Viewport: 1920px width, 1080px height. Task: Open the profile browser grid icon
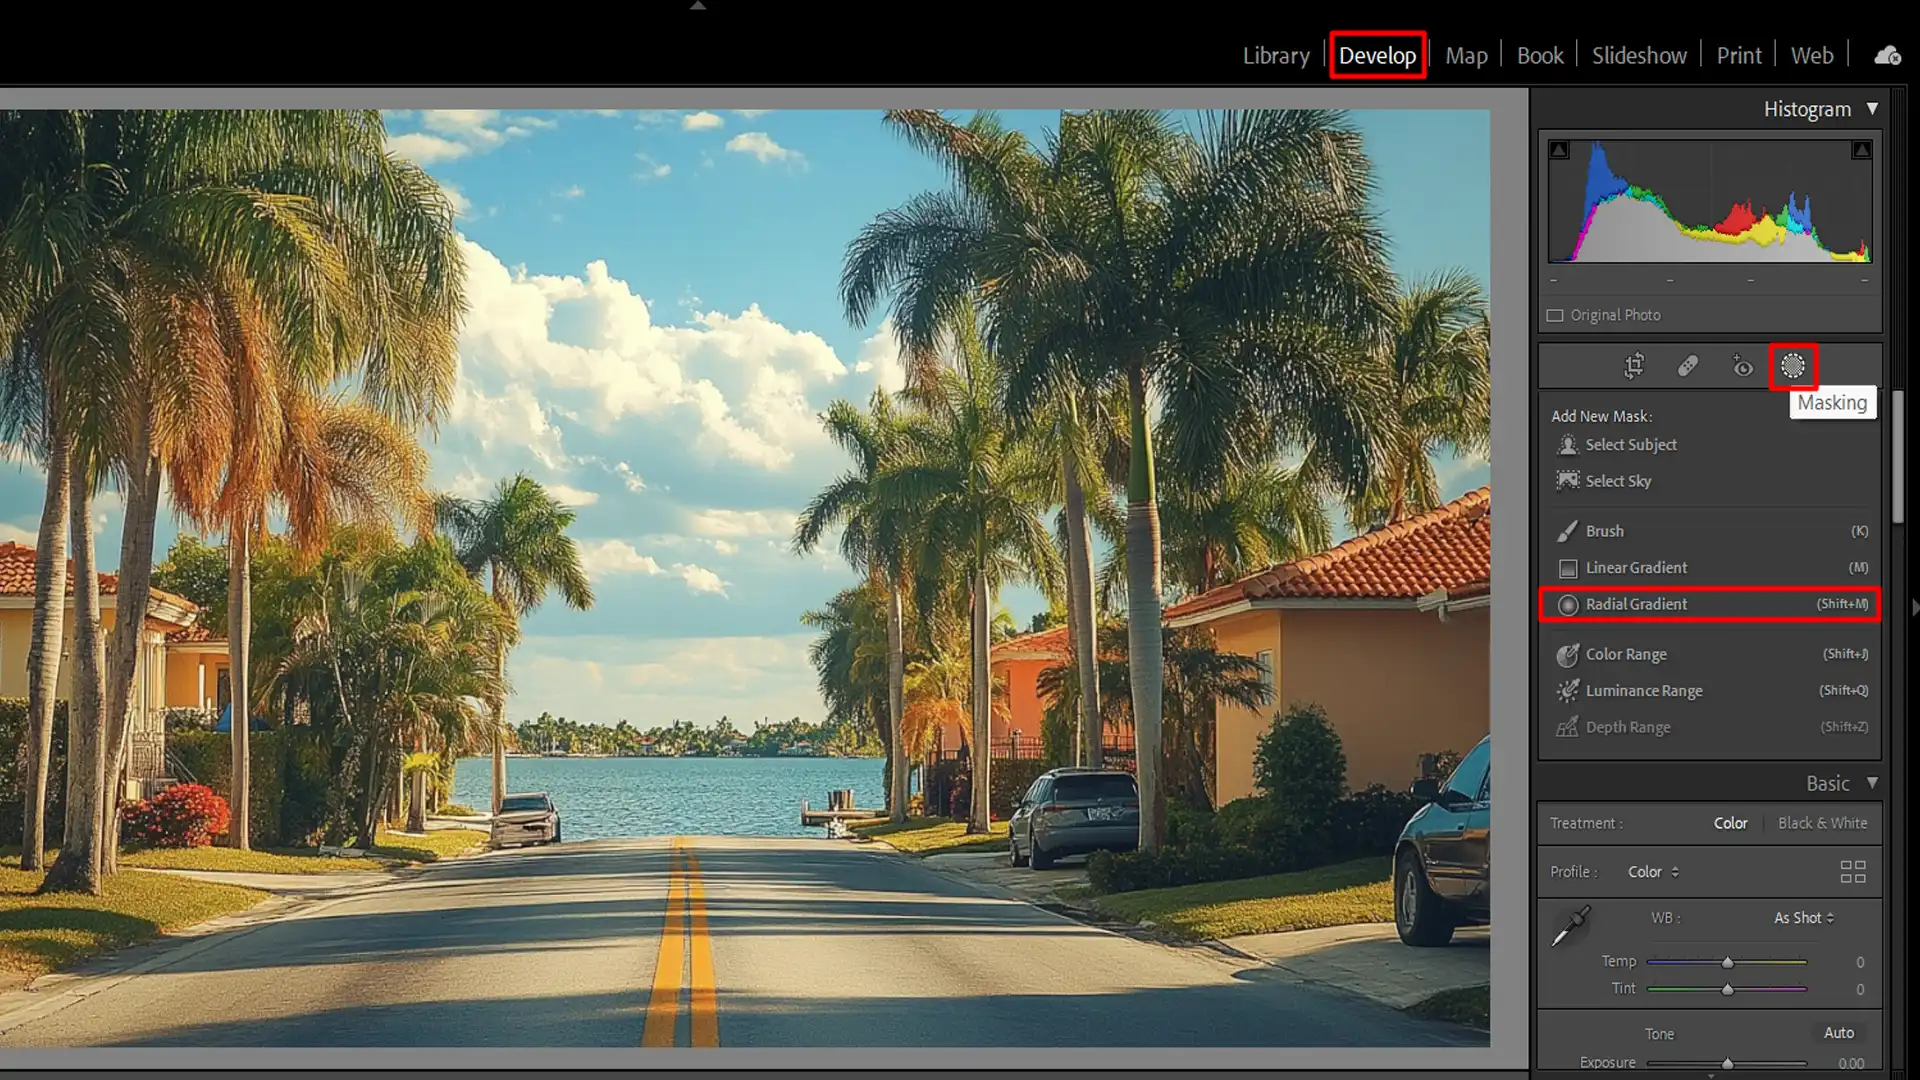(x=1852, y=872)
